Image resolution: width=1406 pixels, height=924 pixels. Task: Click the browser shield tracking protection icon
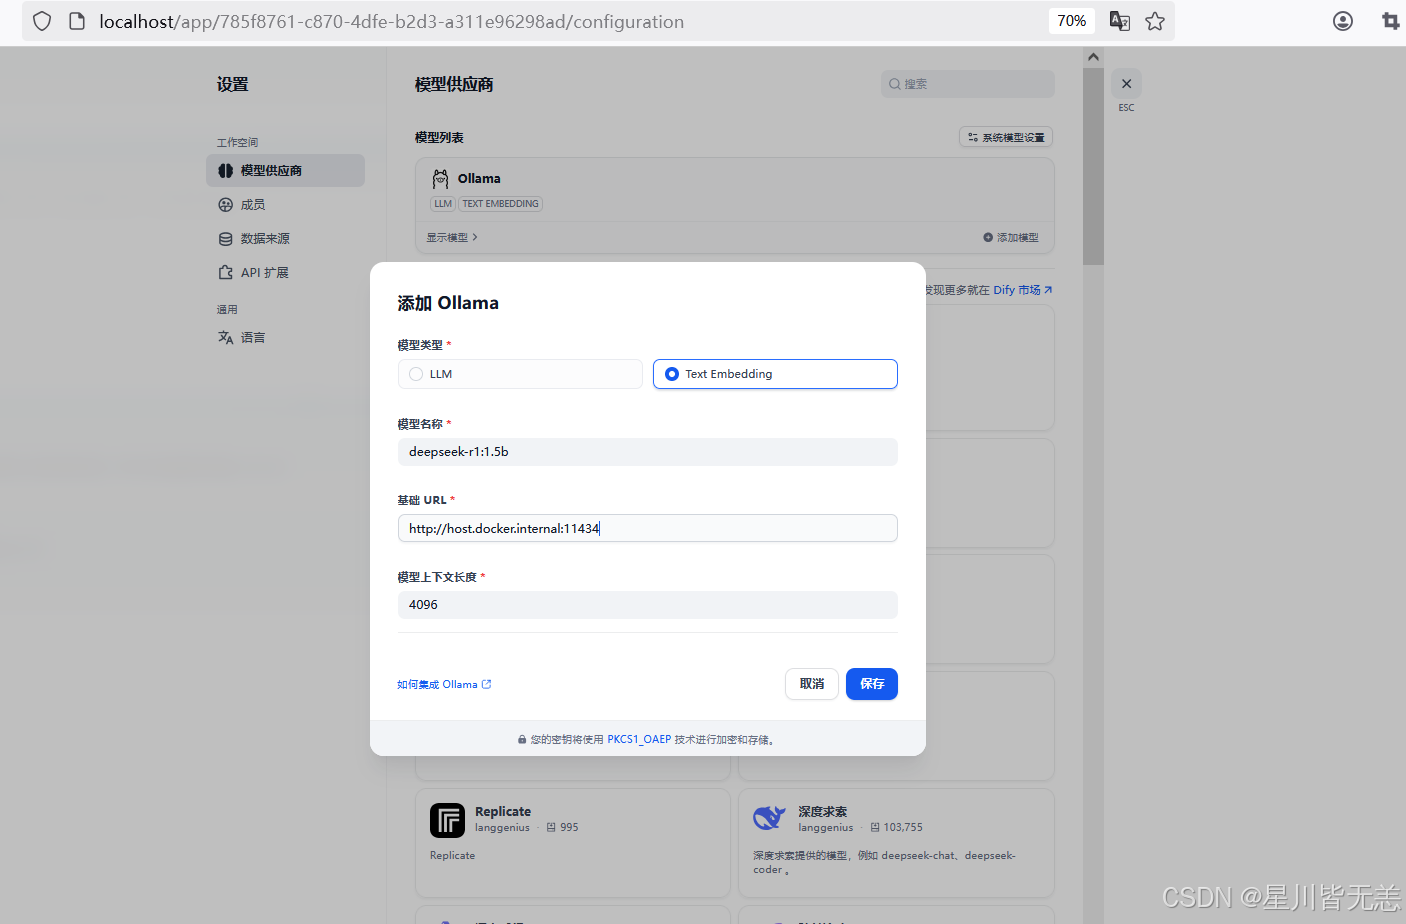(42, 21)
